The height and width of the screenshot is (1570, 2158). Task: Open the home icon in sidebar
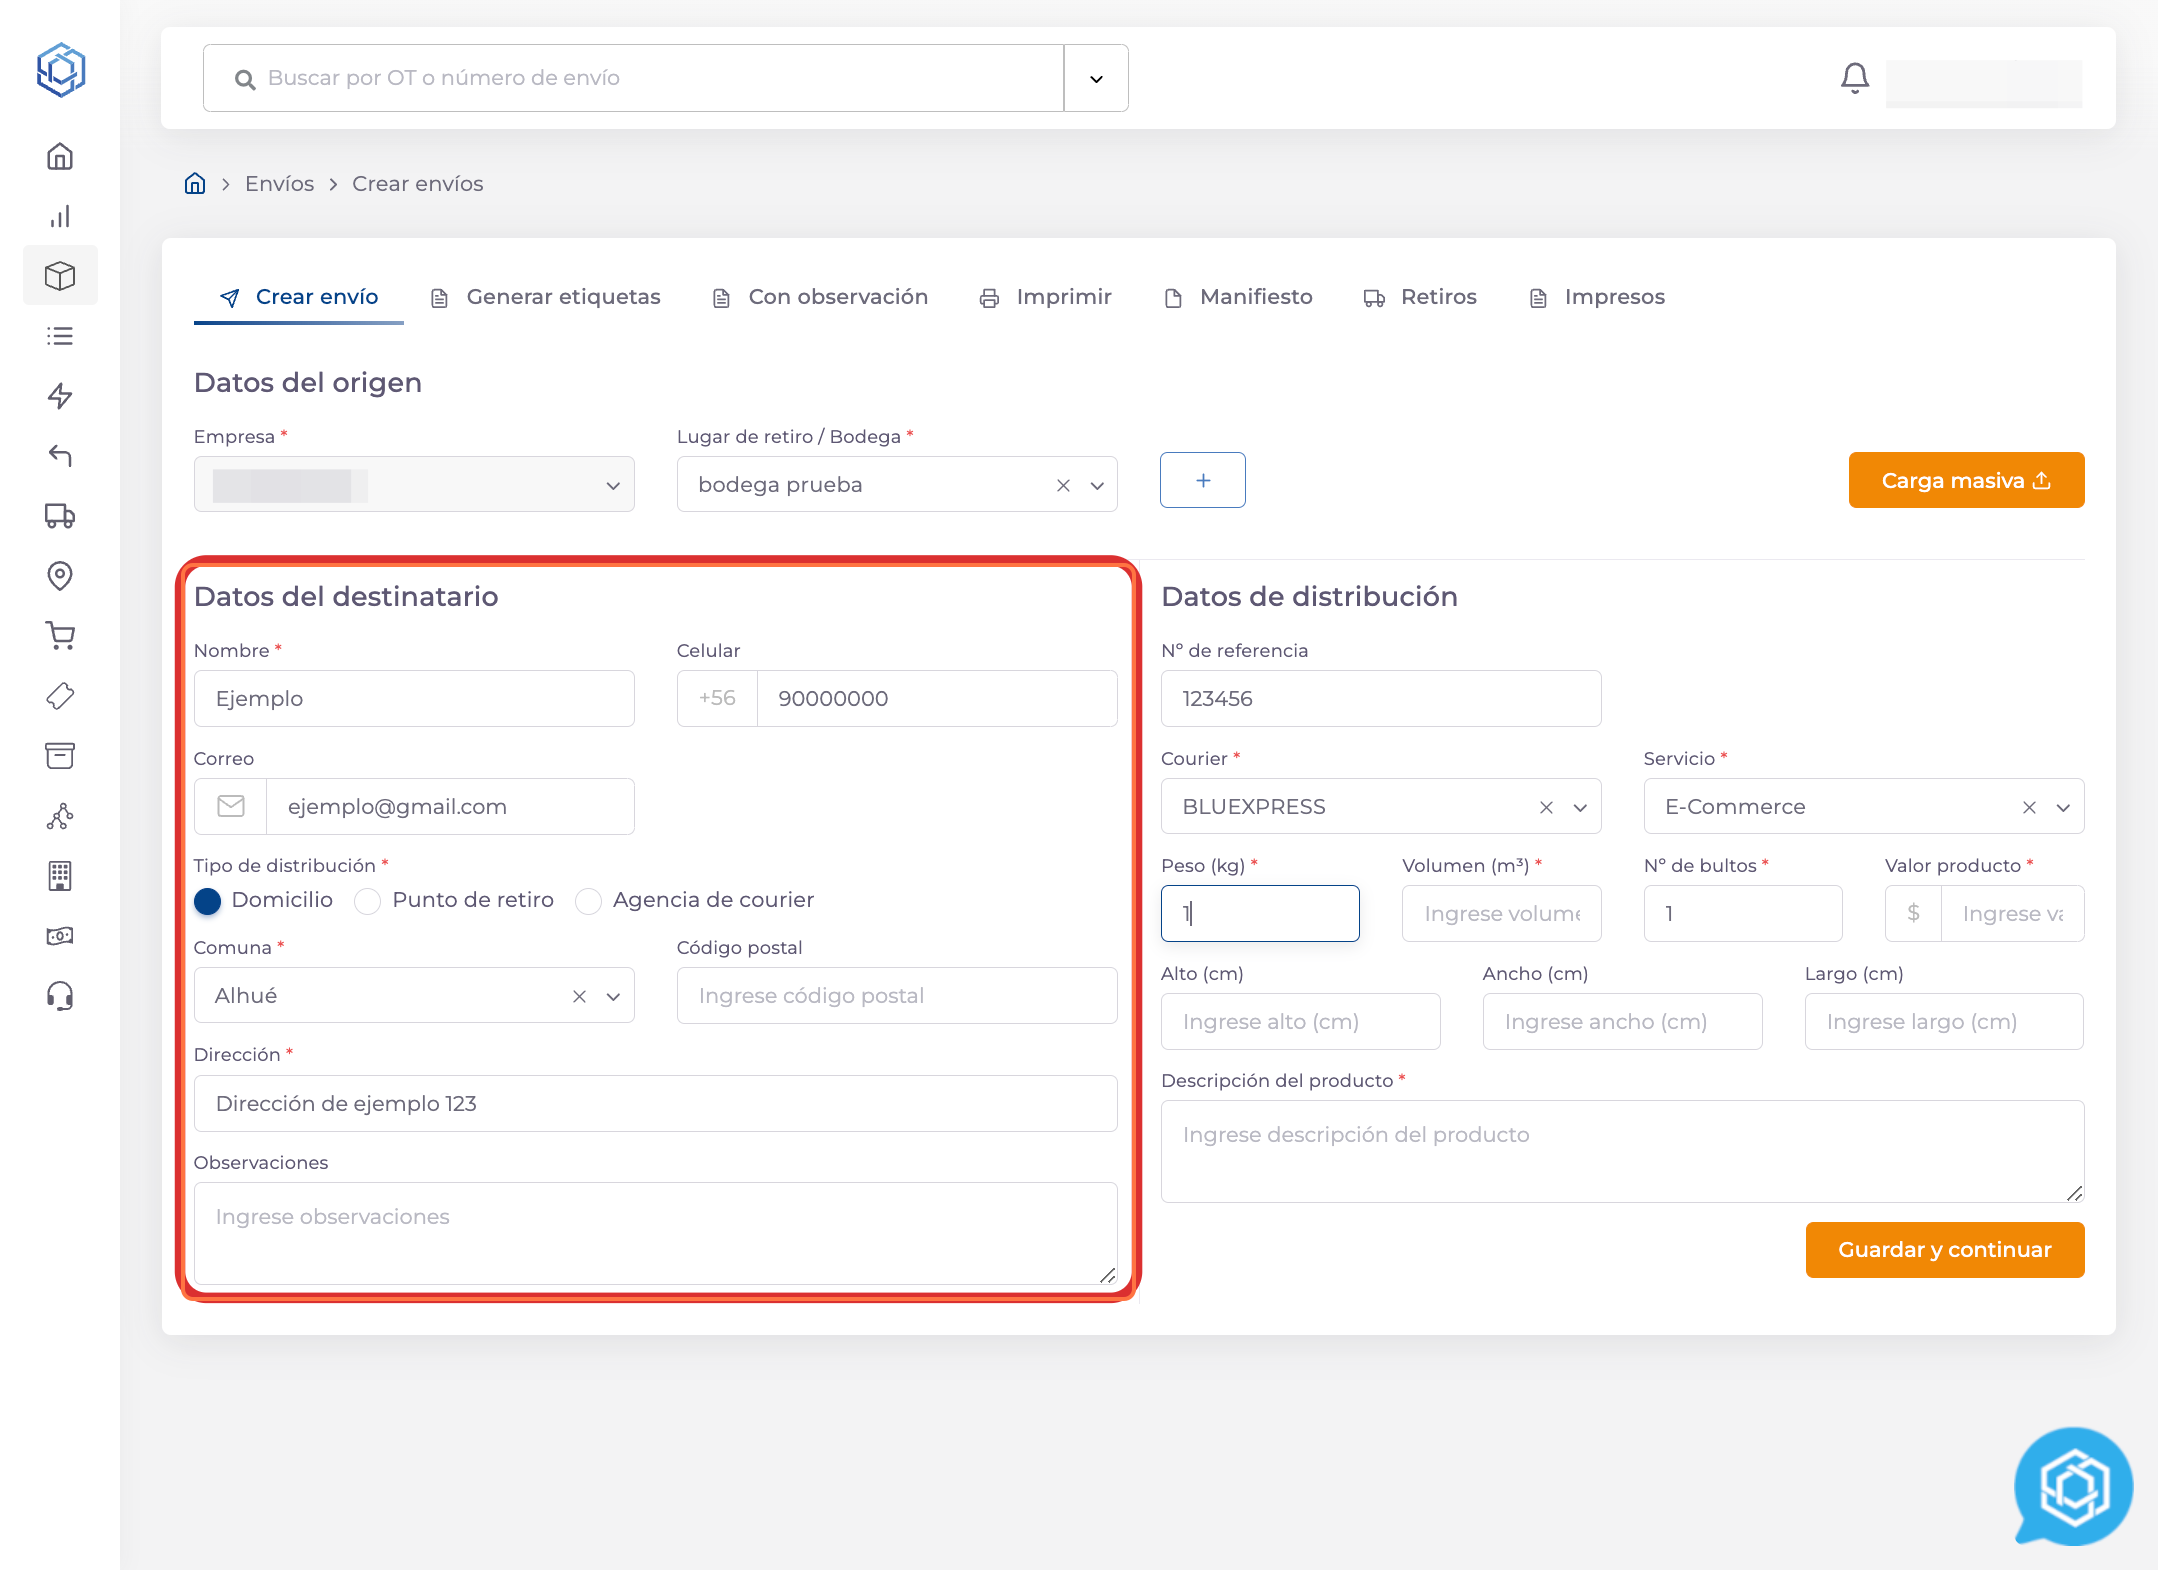click(x=60, y=157)
